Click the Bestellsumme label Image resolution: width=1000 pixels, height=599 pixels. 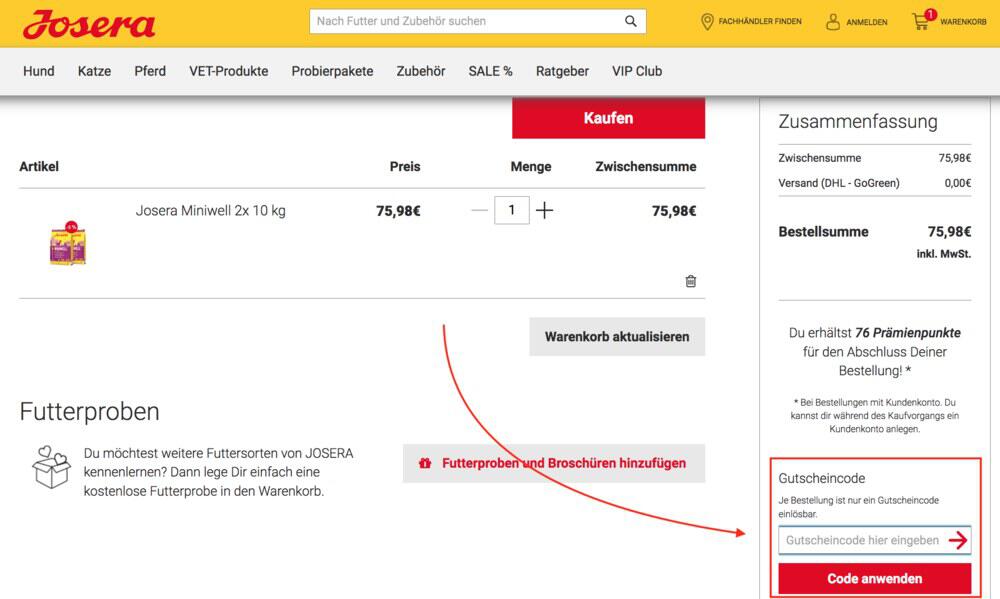[x=823, y=232]
